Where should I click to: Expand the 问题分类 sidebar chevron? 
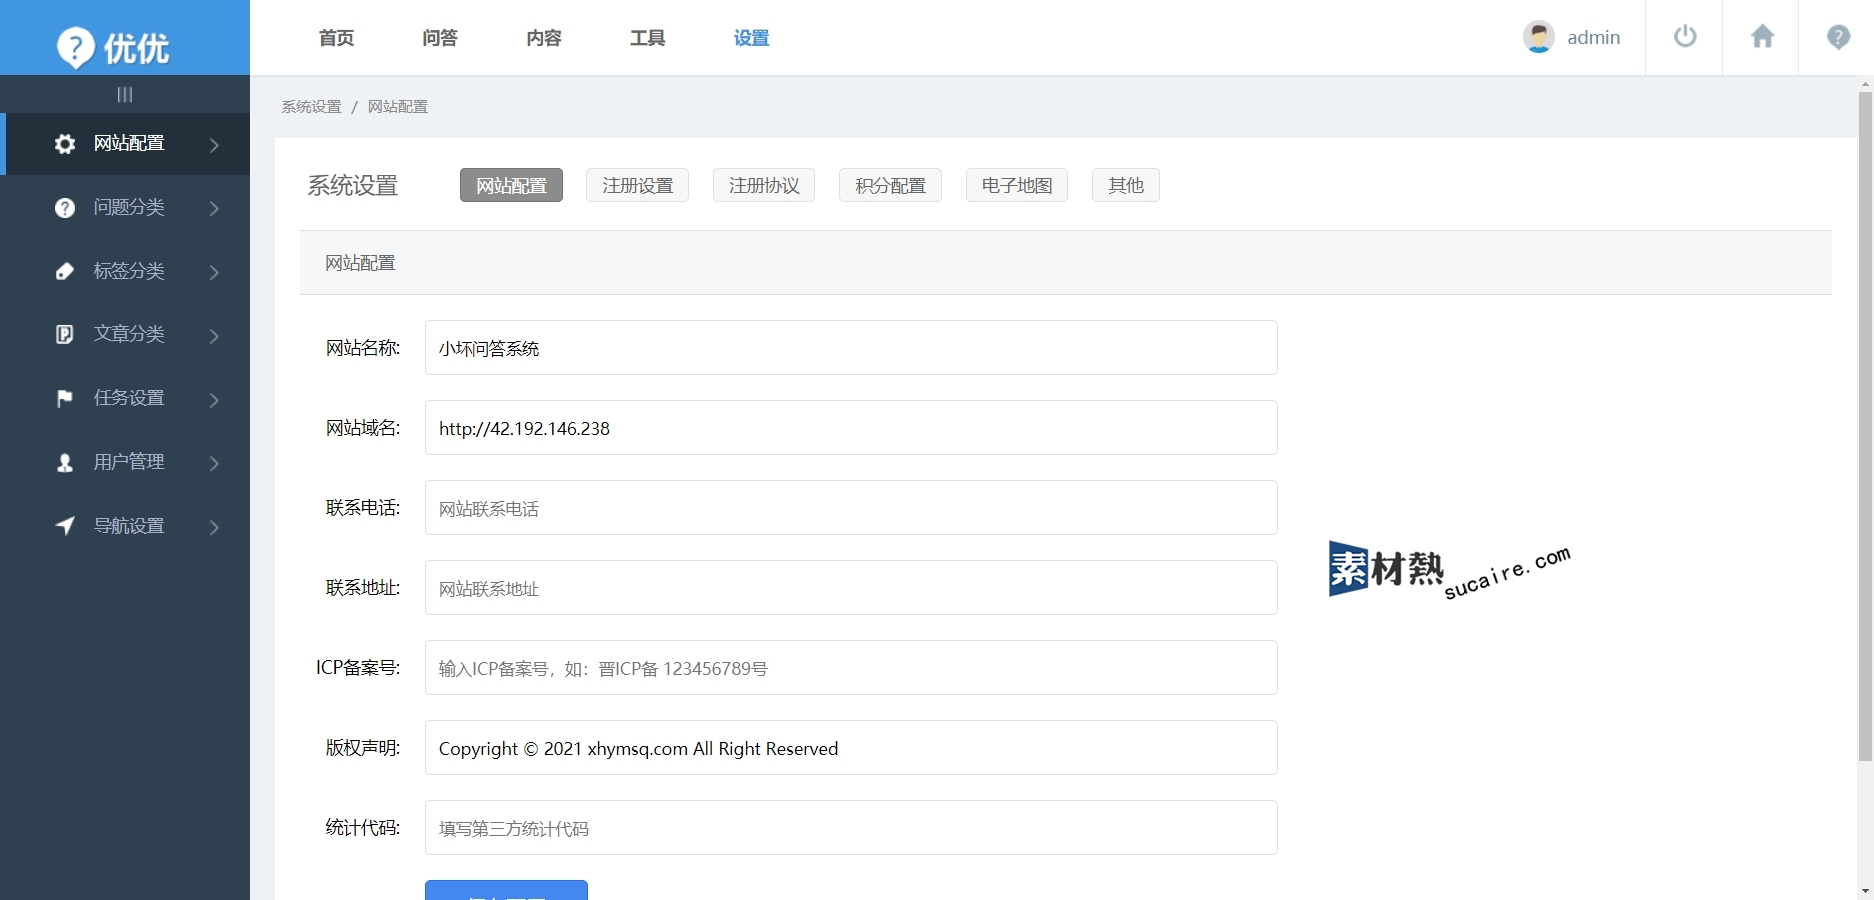pyautogui.click(x=214, y=208)
